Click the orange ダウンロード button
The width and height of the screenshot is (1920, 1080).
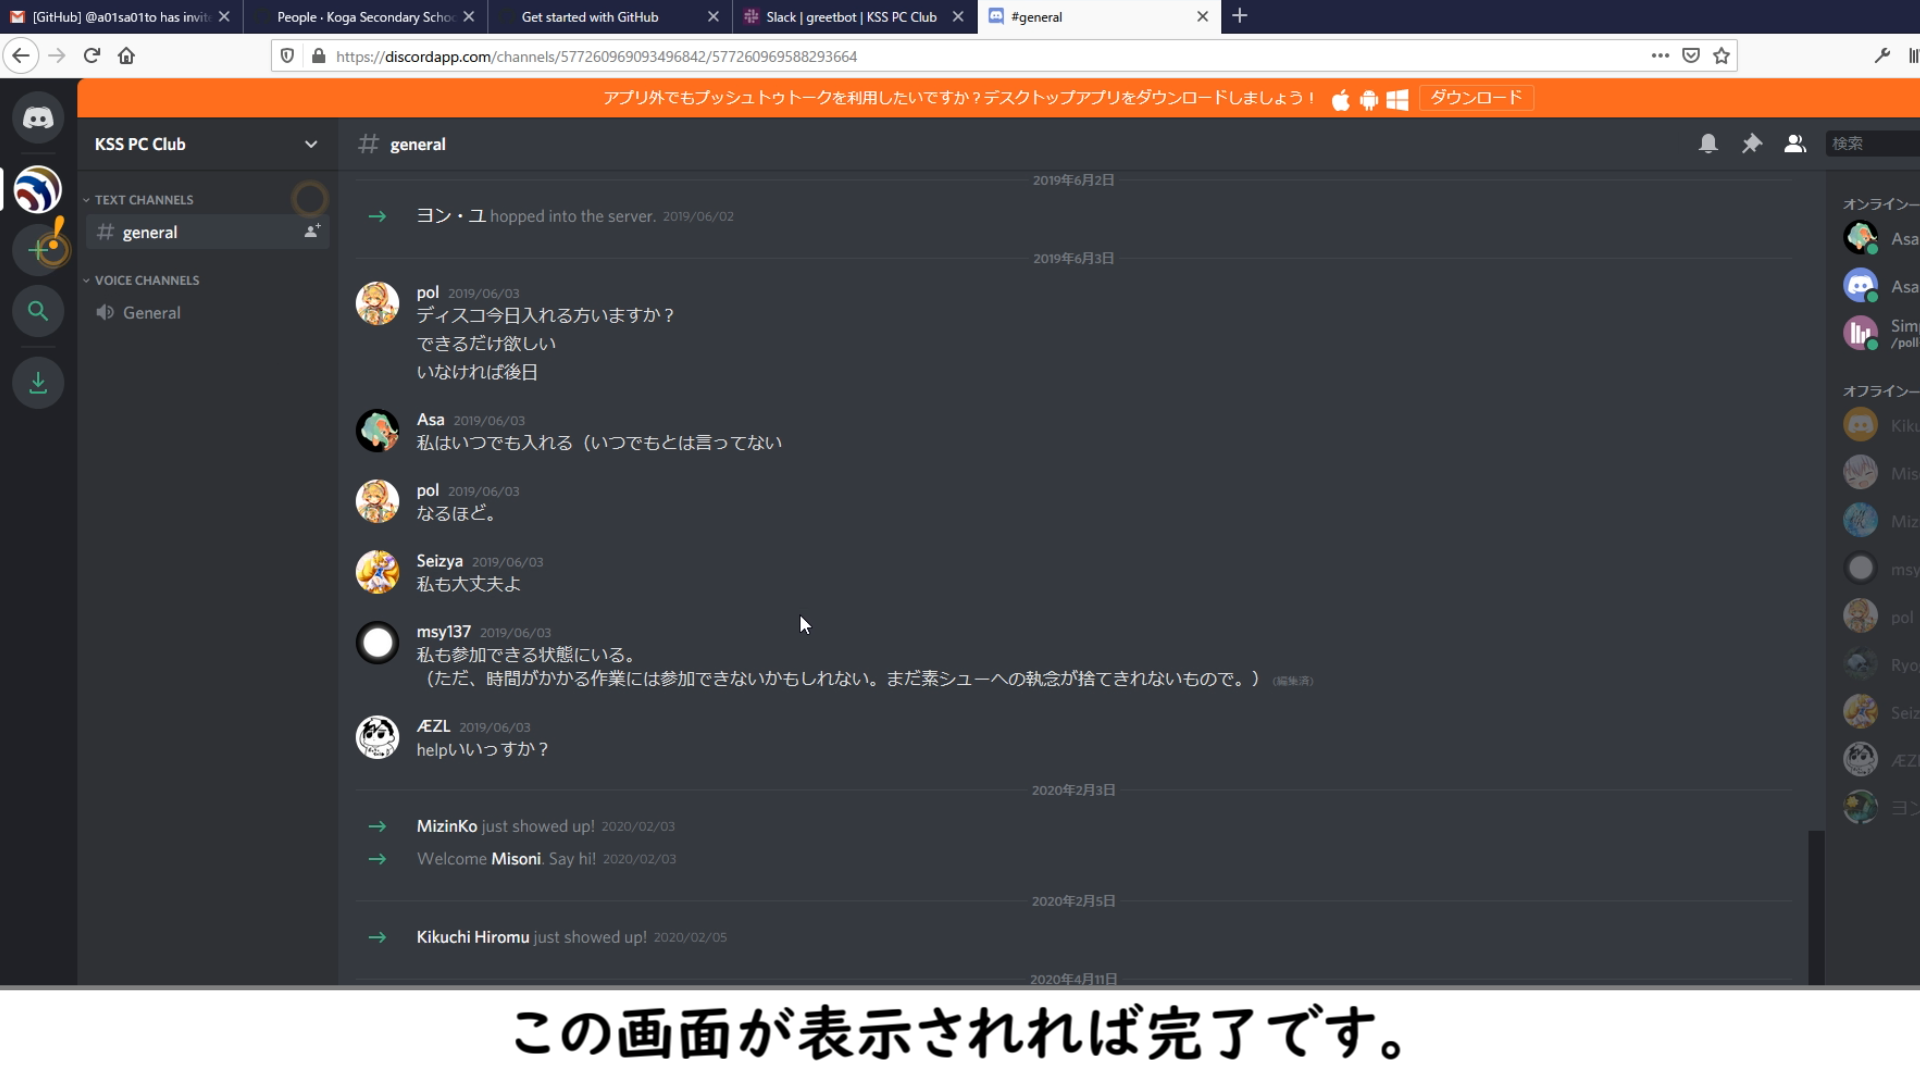(x=1475, y=98)
